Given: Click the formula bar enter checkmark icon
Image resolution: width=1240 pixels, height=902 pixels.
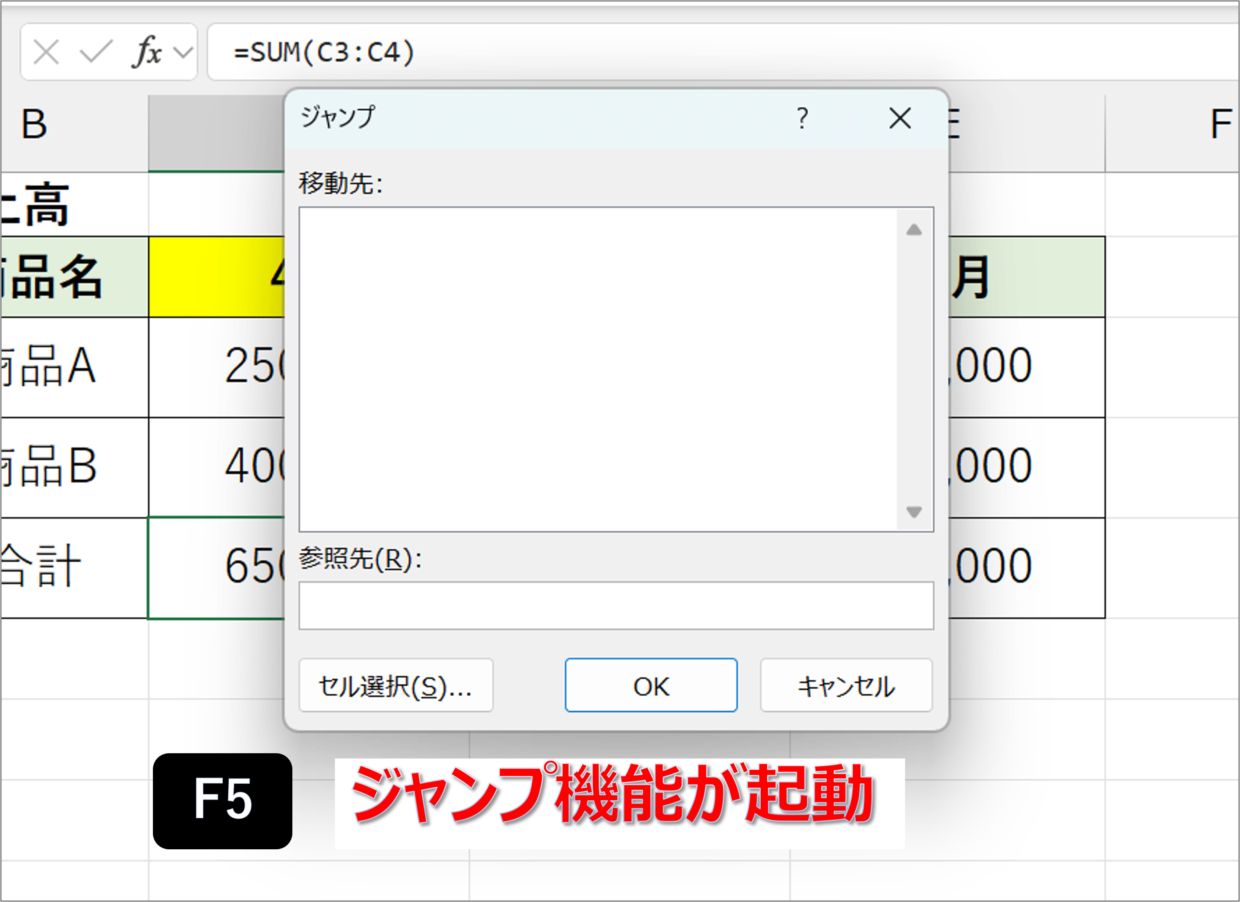Looking at the screenshot, I should [x=96, y=52].
